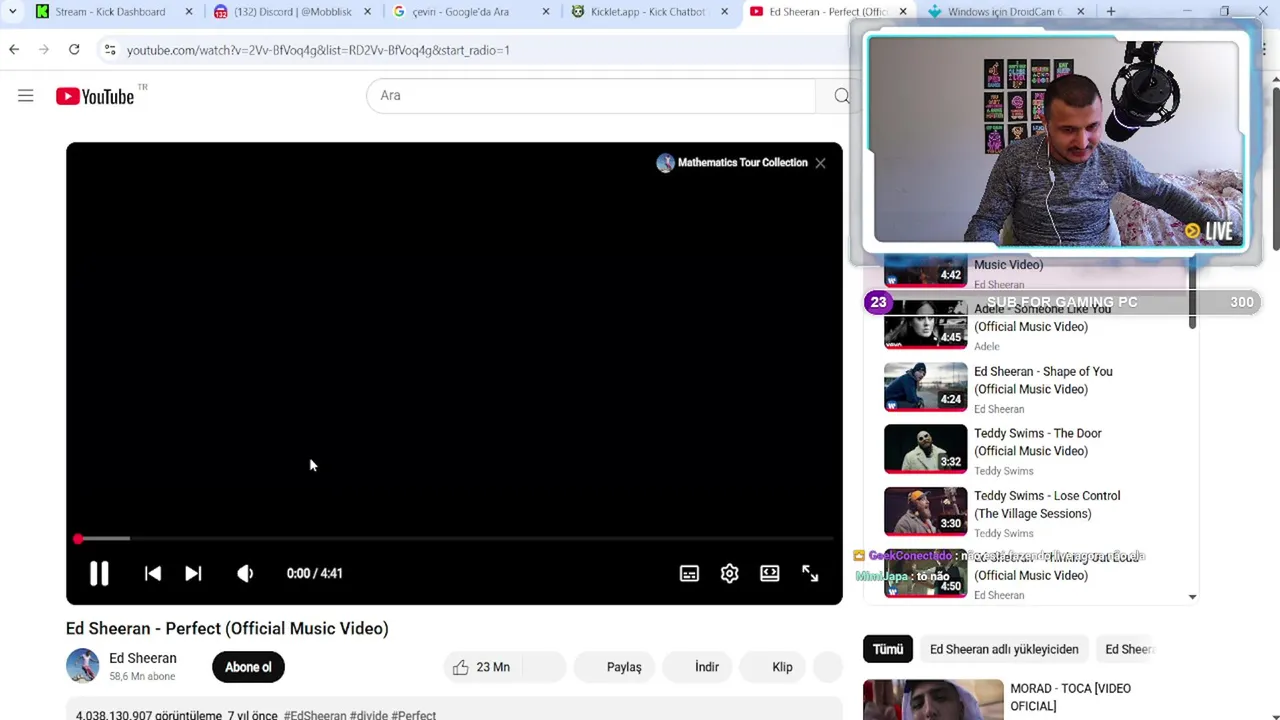1280x720 pixels.
Task: Open Mathematics Tour Collection info card
Action: 732,163
